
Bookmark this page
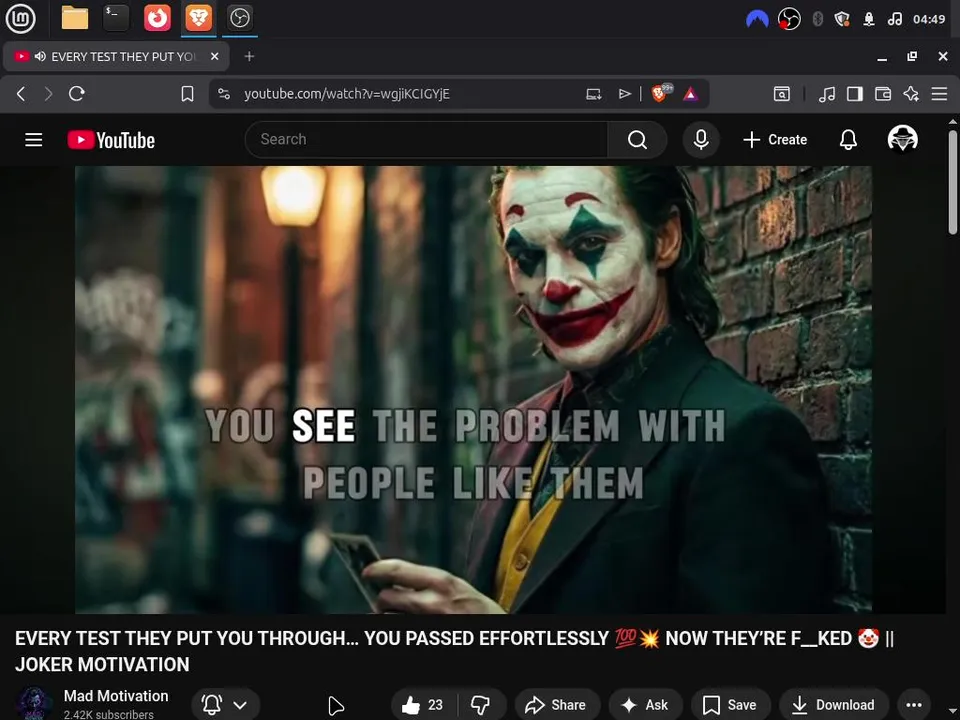coord(187,94)
